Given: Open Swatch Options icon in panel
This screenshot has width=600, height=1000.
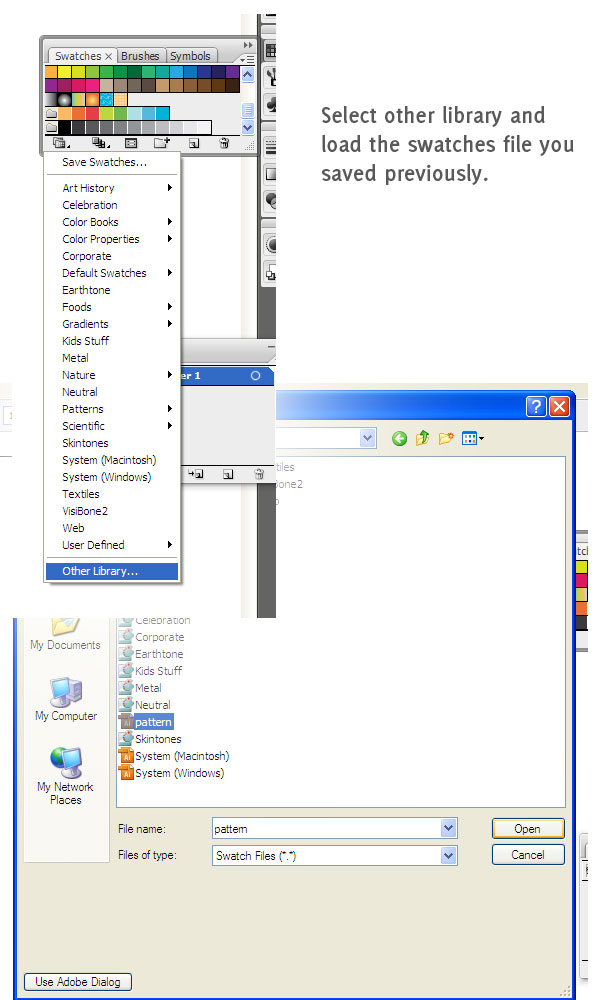Looking at the screenshot, I should [x=130, y=143].
